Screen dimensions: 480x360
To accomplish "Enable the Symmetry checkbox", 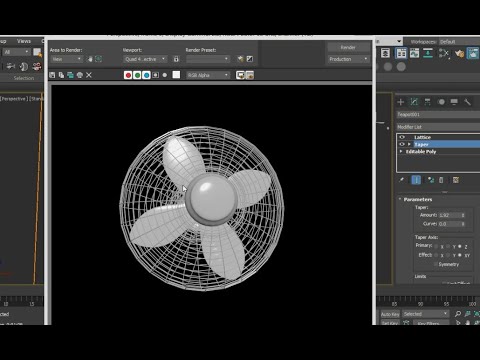I will [x=435, y=264].
